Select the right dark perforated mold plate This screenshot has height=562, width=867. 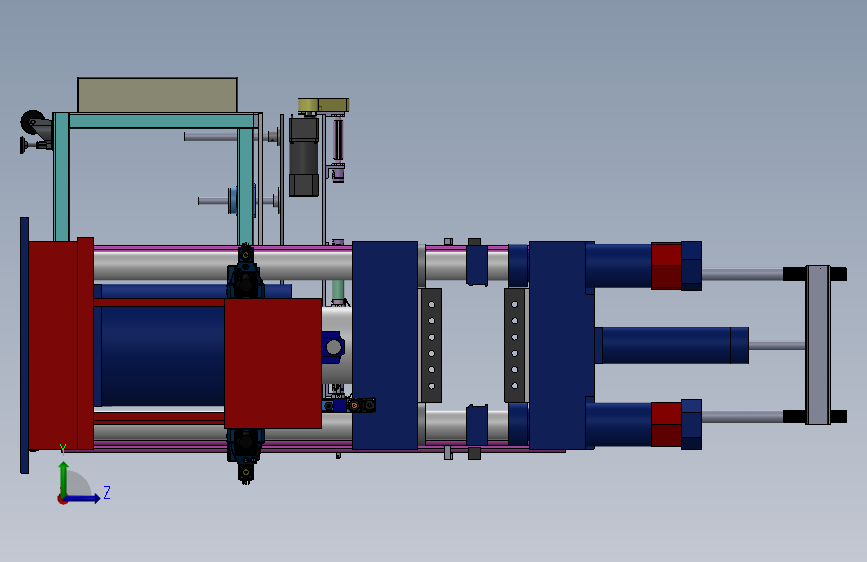(514, 345)
